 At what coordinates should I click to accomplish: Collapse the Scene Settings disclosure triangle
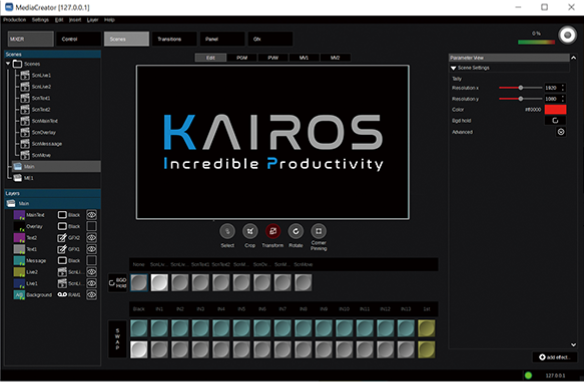[453, 68]
